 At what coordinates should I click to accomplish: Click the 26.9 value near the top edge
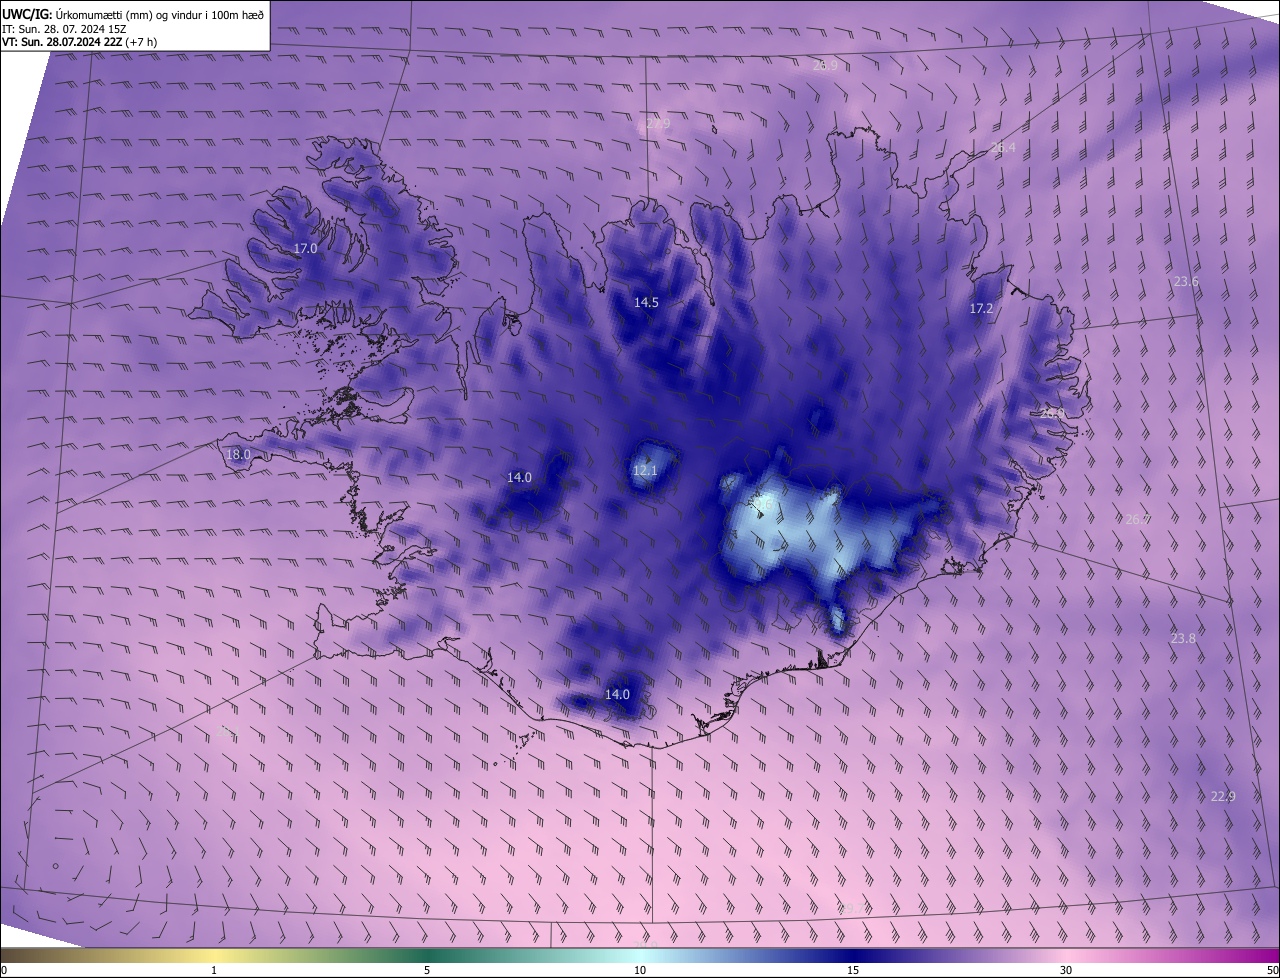(825, 65)
